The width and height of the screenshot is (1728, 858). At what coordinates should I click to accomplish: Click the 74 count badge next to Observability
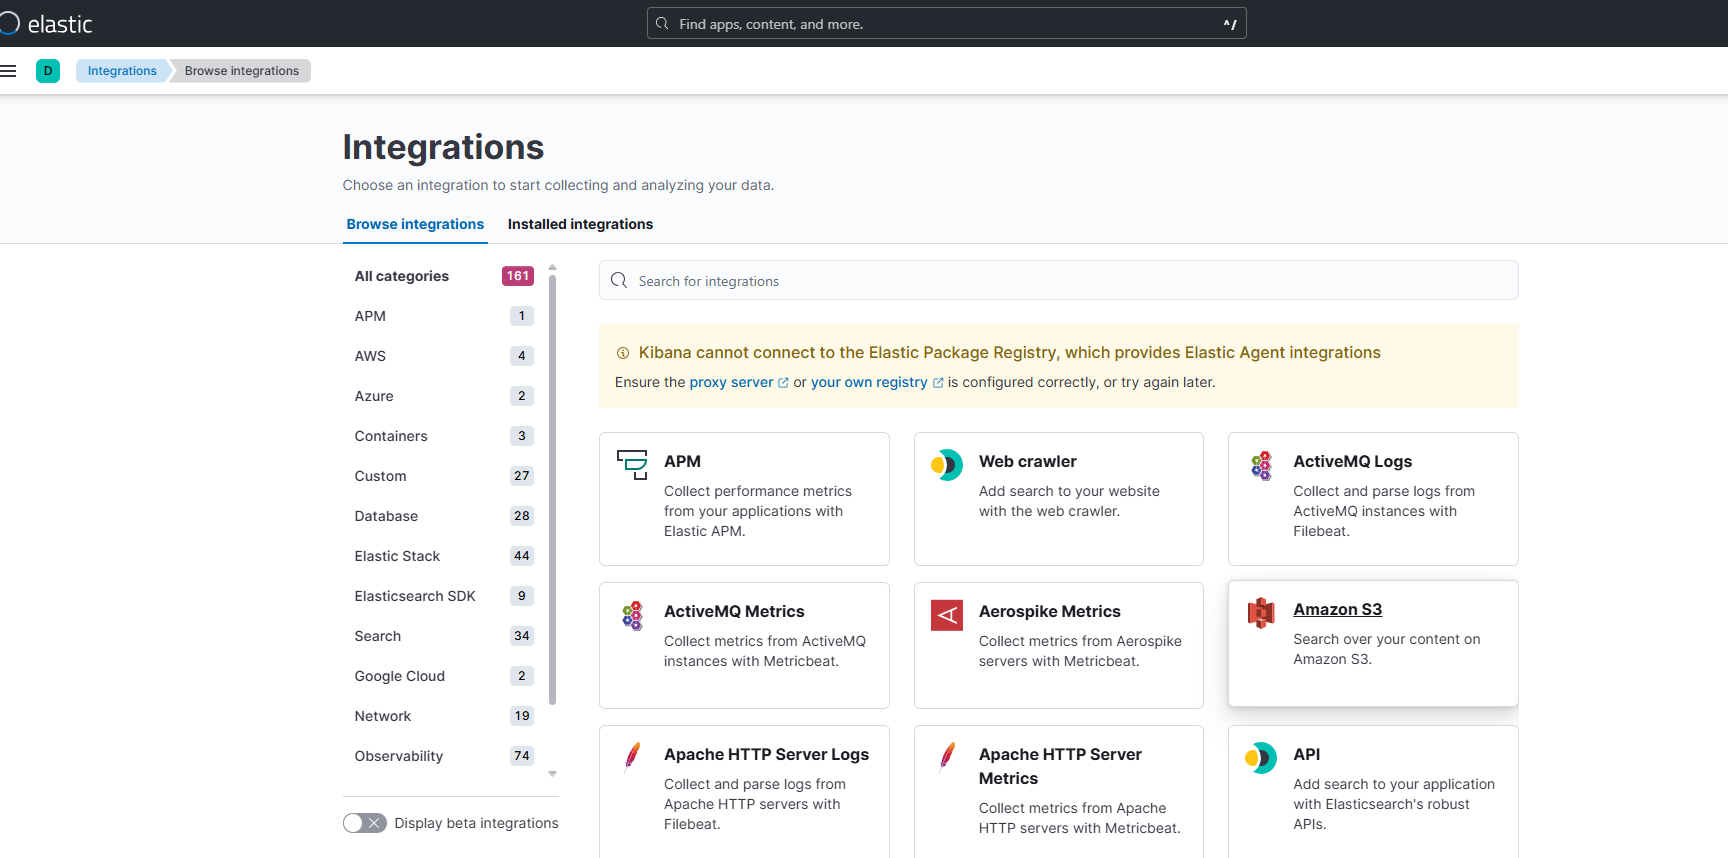pos(521,756)
